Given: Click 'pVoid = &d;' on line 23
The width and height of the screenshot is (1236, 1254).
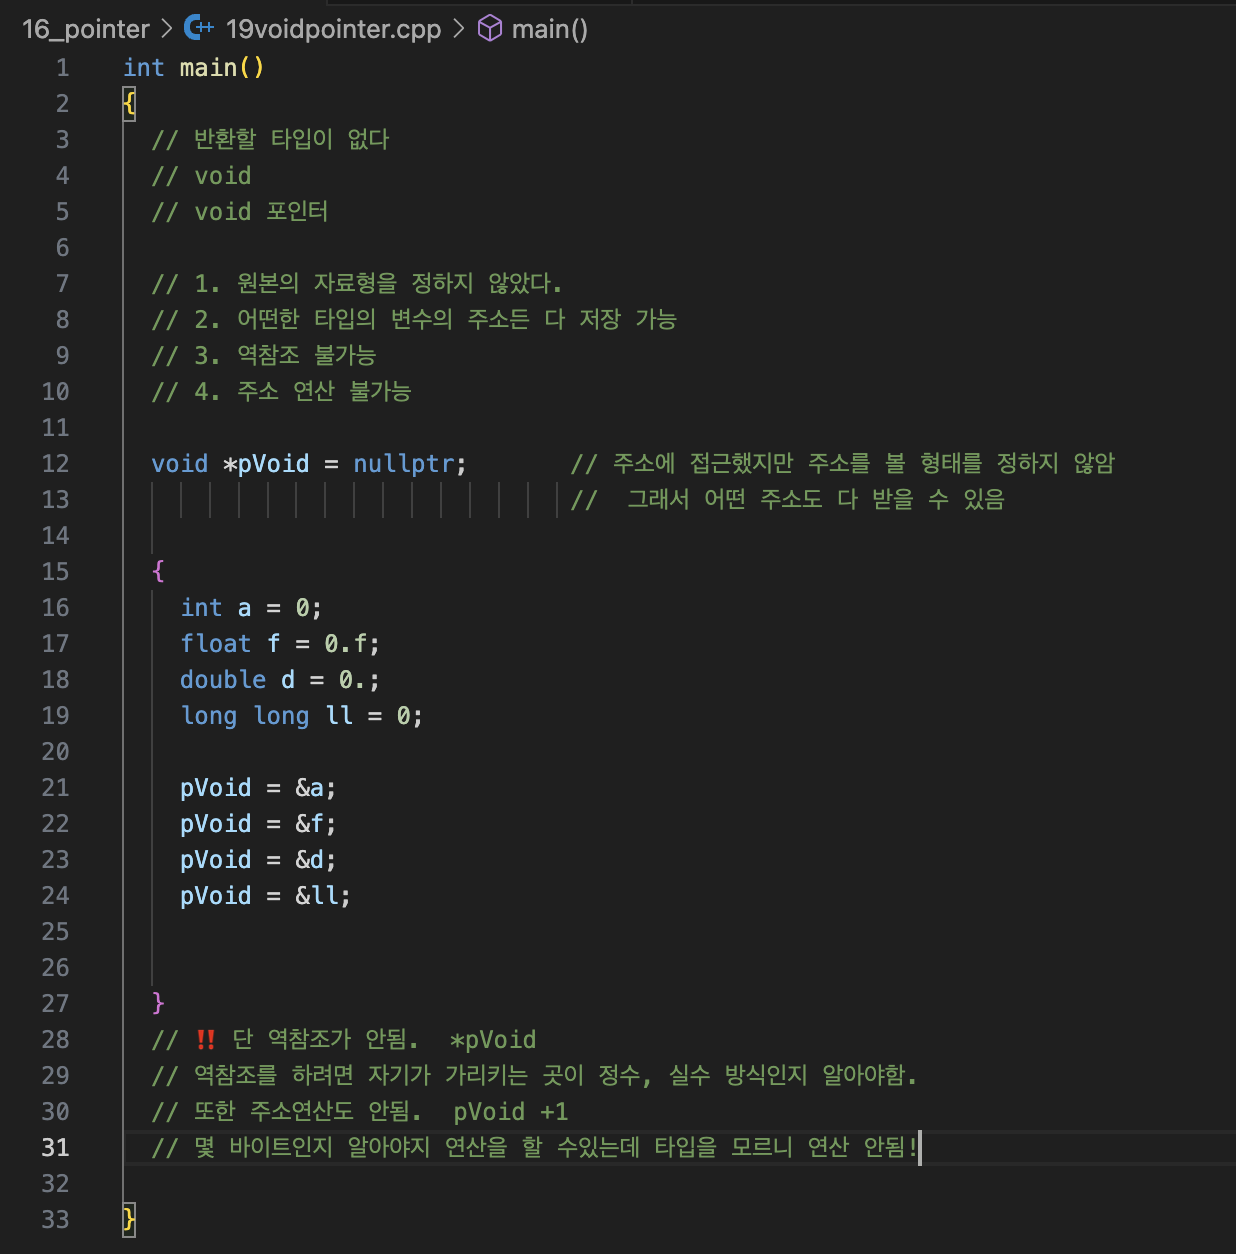Looking at the screenshot, I should (x=258, y=860).
